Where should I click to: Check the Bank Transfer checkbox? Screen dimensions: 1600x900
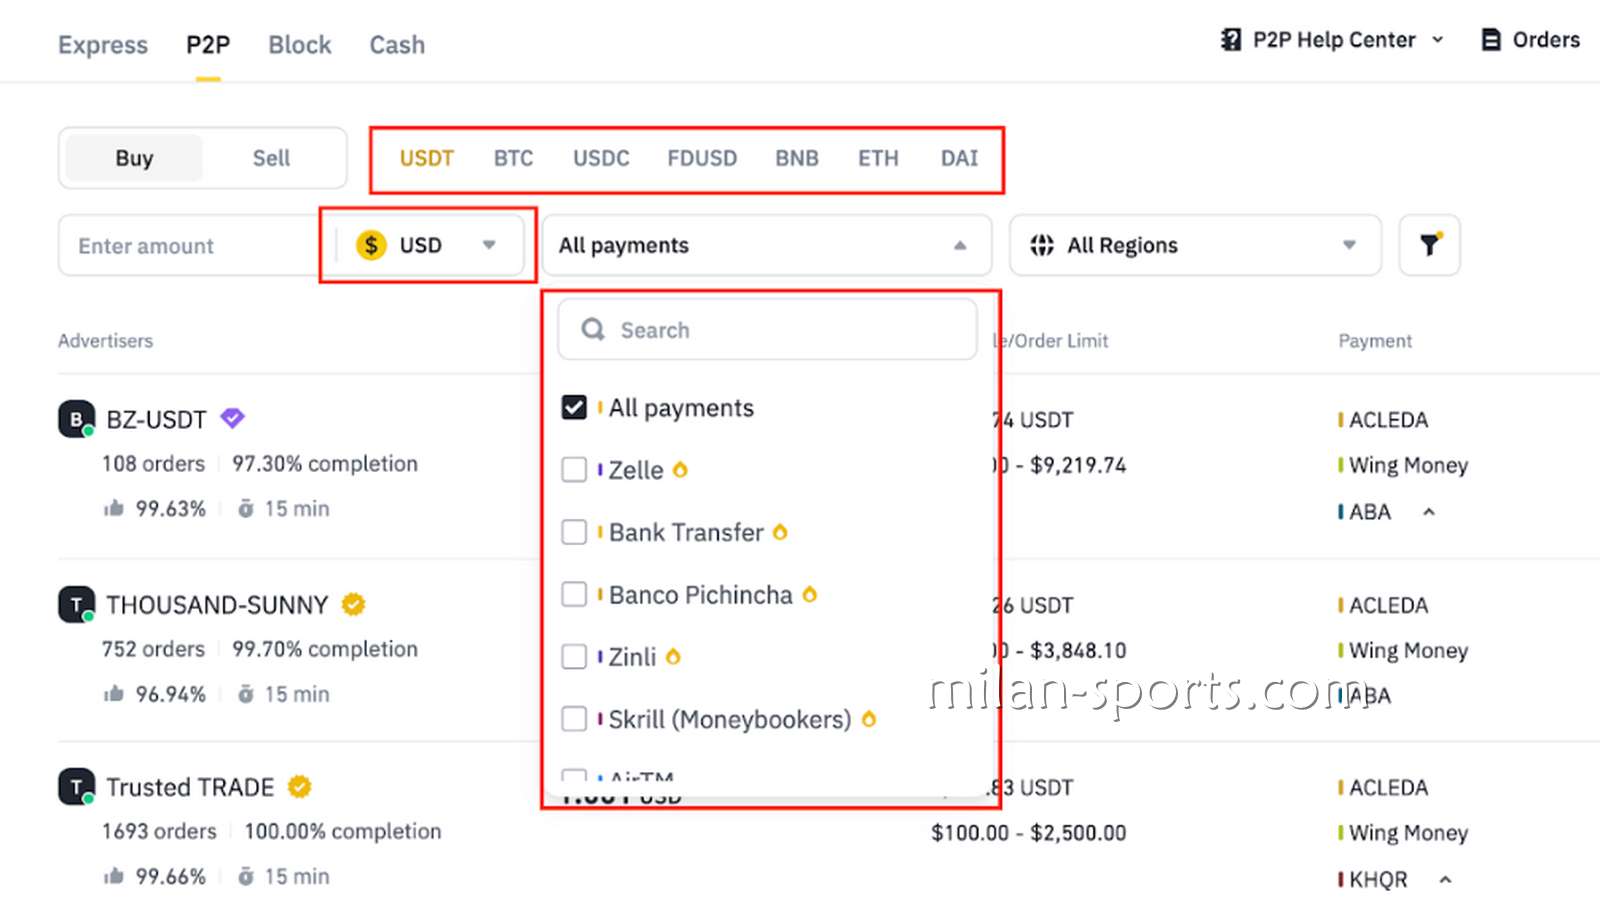tap(574, 532)
